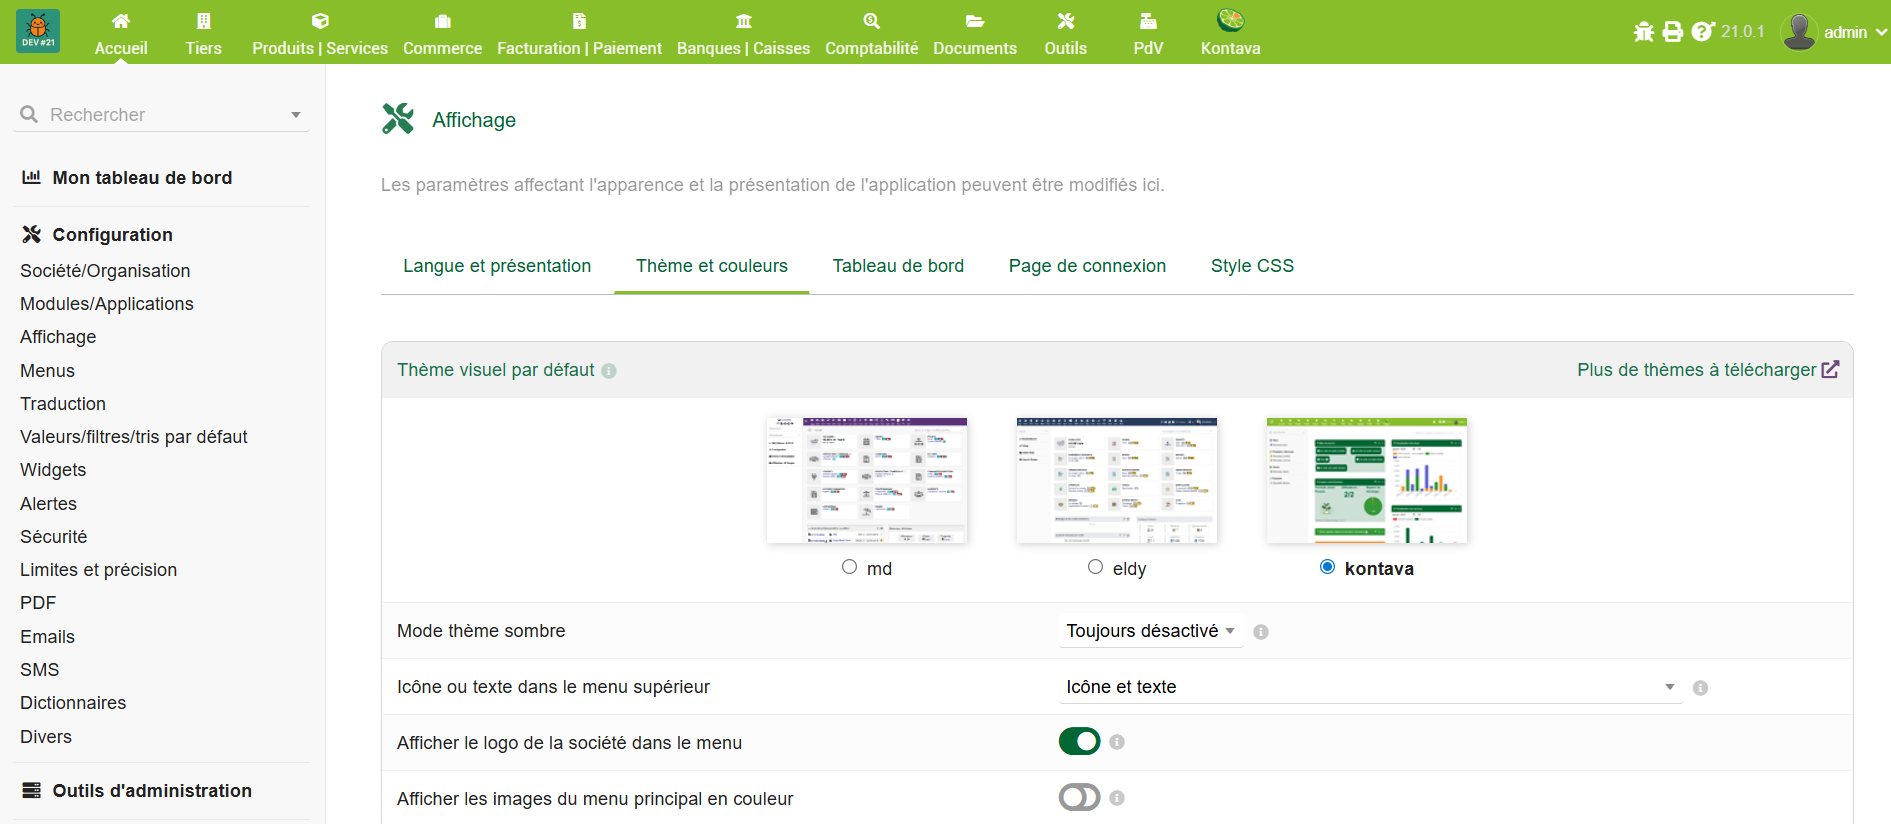Open the Accueil home icon in top menu

tap(121, 21)
